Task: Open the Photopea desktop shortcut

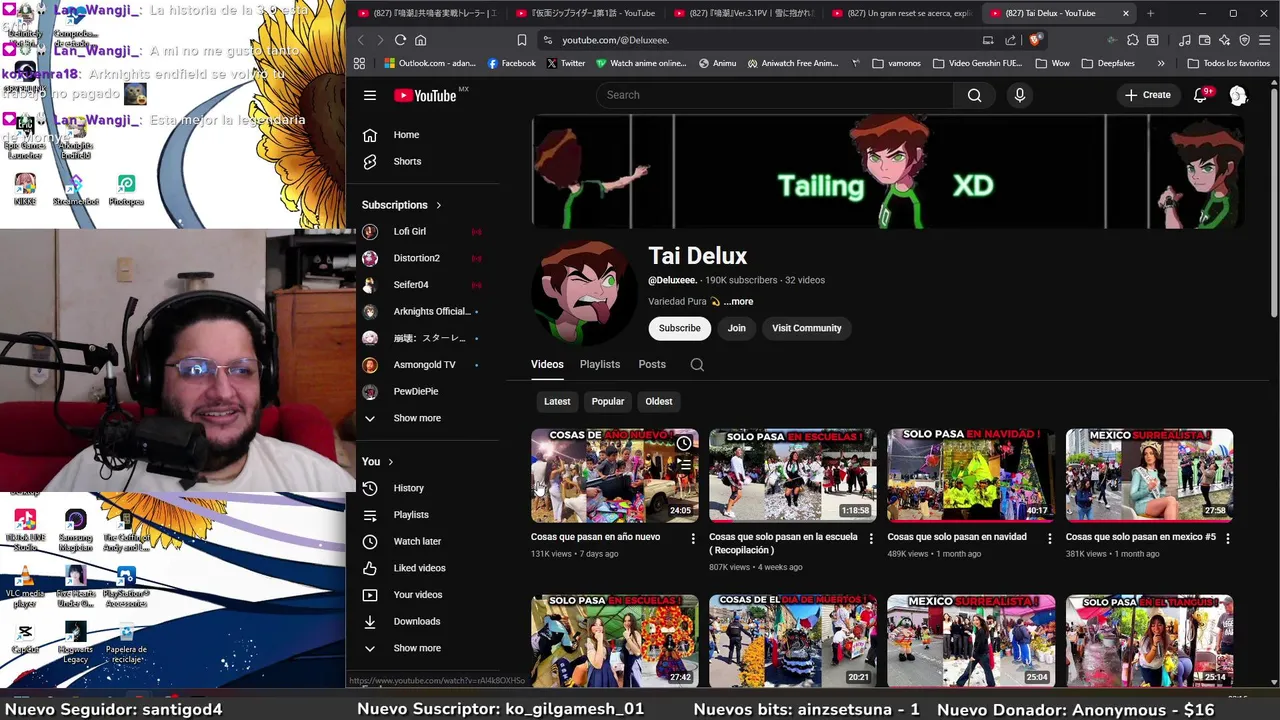Action: click(x=126, y=189)
